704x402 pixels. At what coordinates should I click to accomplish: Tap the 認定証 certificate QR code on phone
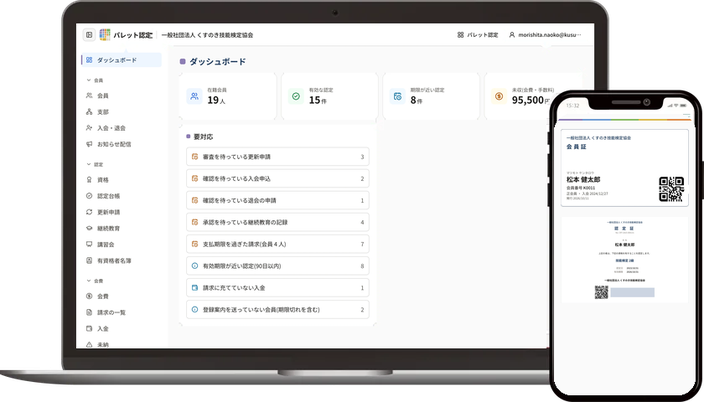point(602,292)
